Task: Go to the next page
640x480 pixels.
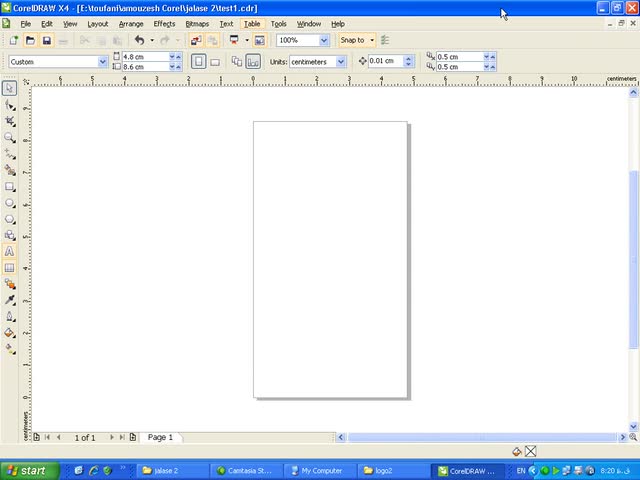Action: tap(111, 437)
